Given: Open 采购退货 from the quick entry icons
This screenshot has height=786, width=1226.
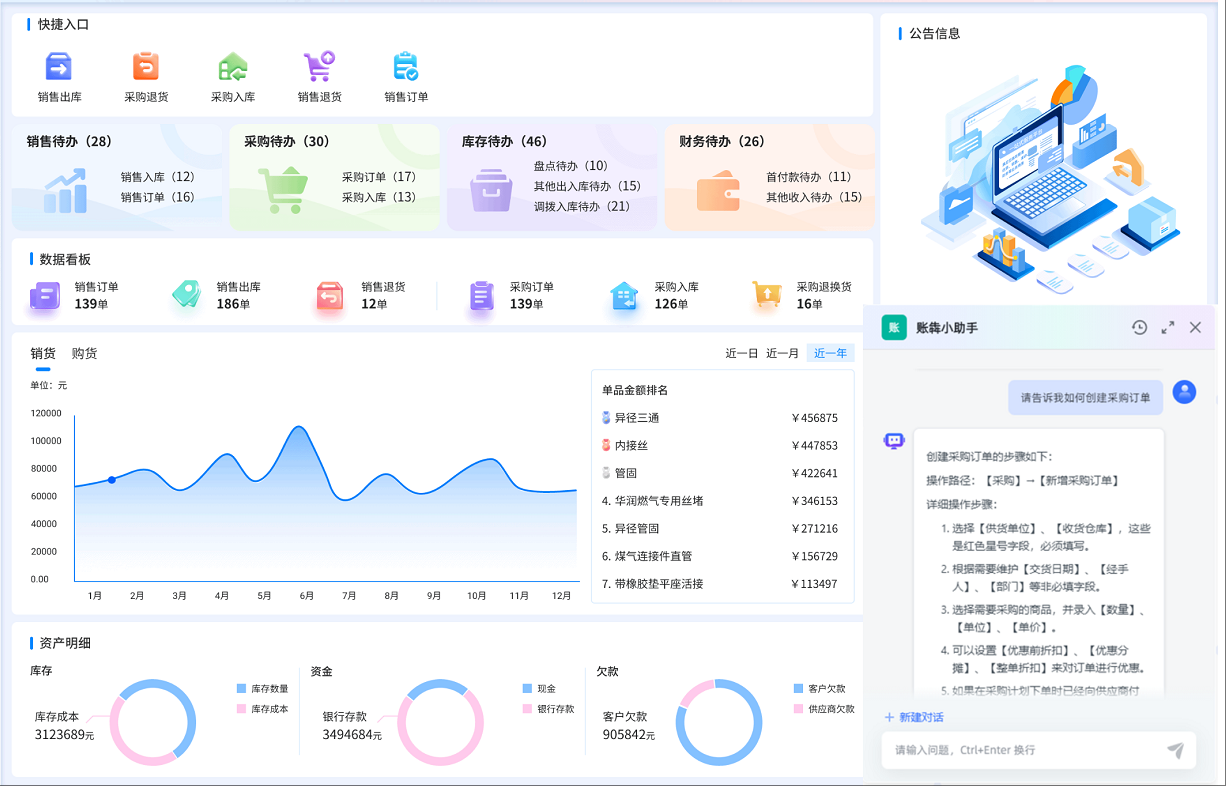Looking at the screenshot, I should (145, 68).
